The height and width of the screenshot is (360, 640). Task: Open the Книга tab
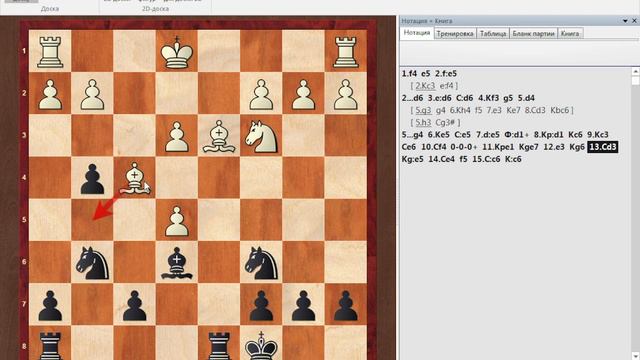[570, 33]
